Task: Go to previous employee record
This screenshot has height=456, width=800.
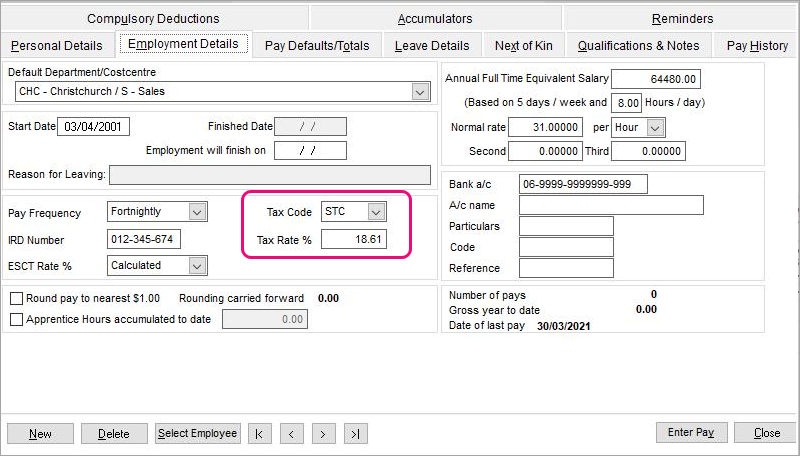Action: pos(291,433)
